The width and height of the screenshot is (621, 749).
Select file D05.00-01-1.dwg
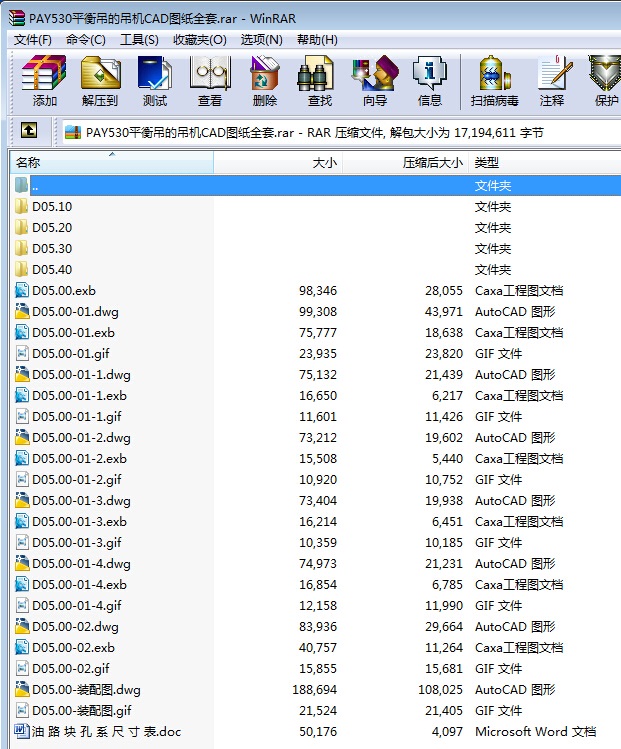(81, 374)
